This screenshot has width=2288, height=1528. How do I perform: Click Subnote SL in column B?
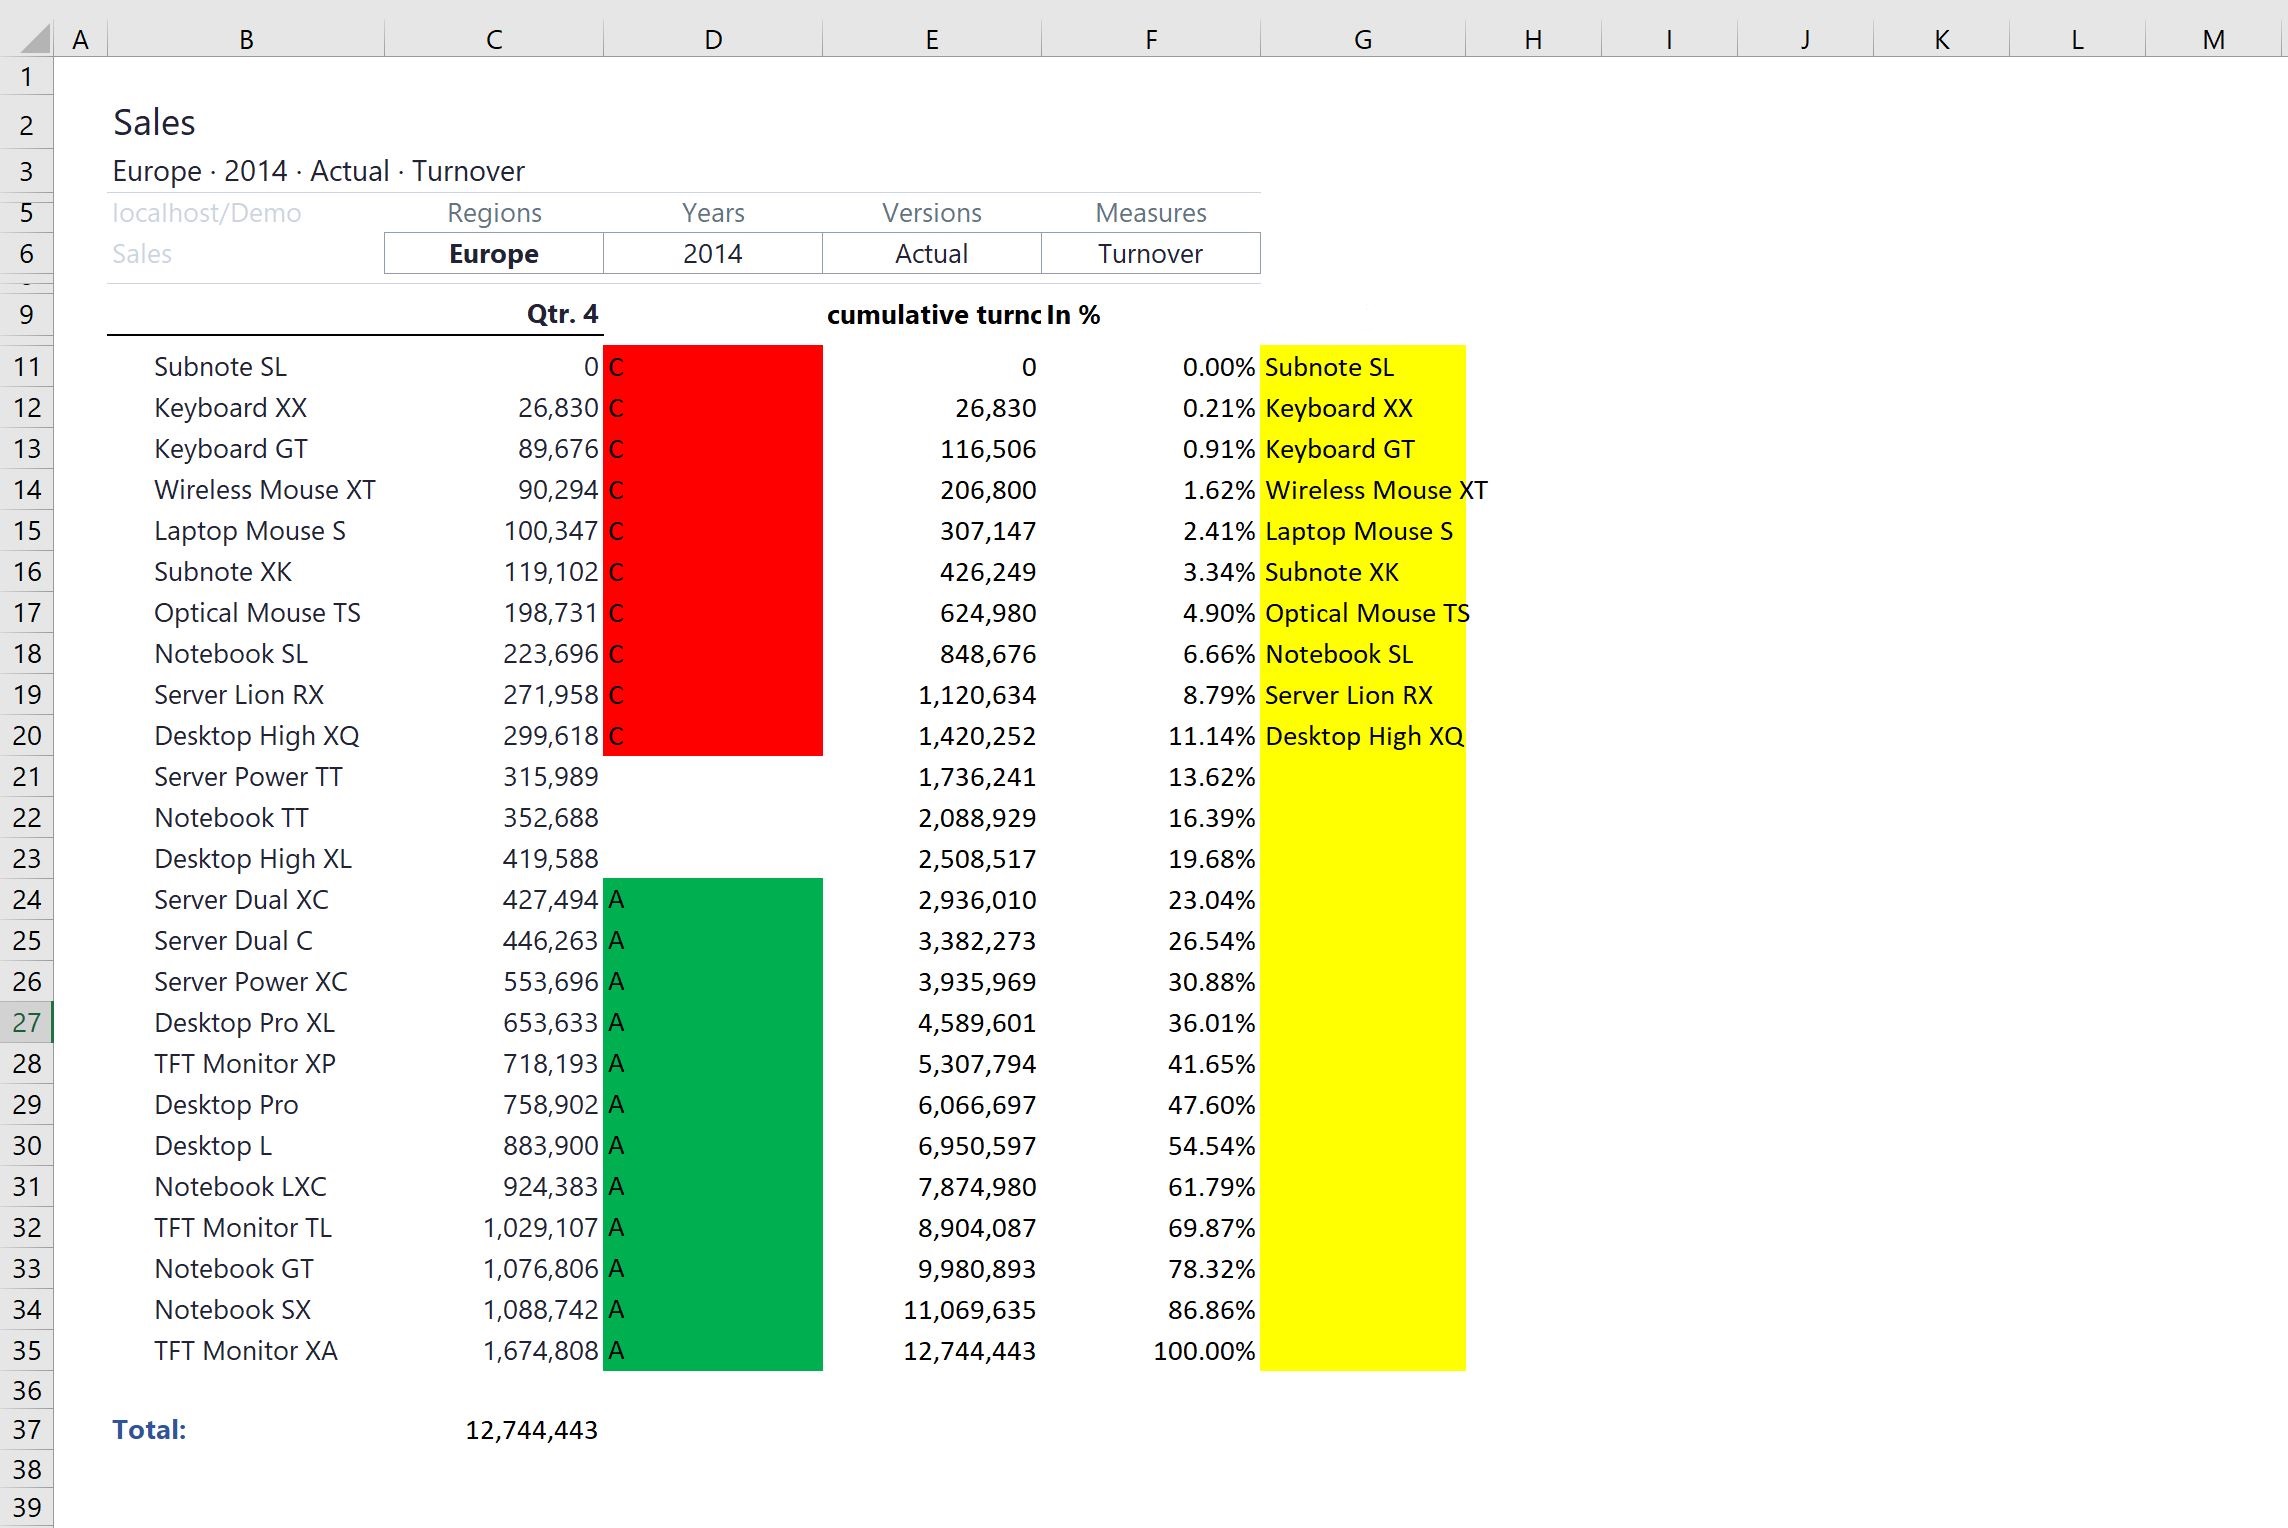tap(221, 367)
